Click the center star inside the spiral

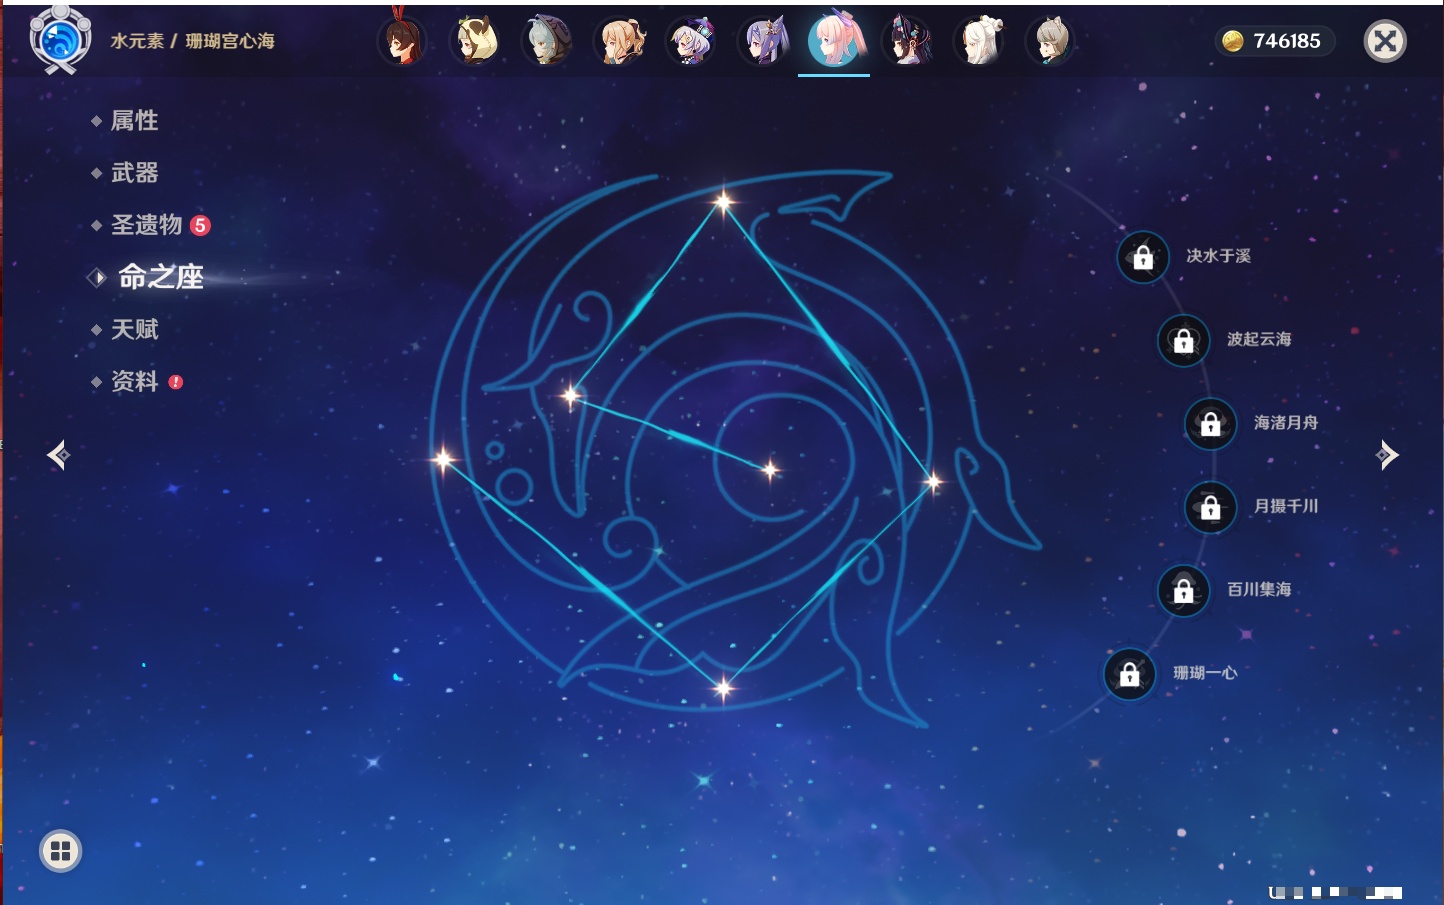[770, 470]
